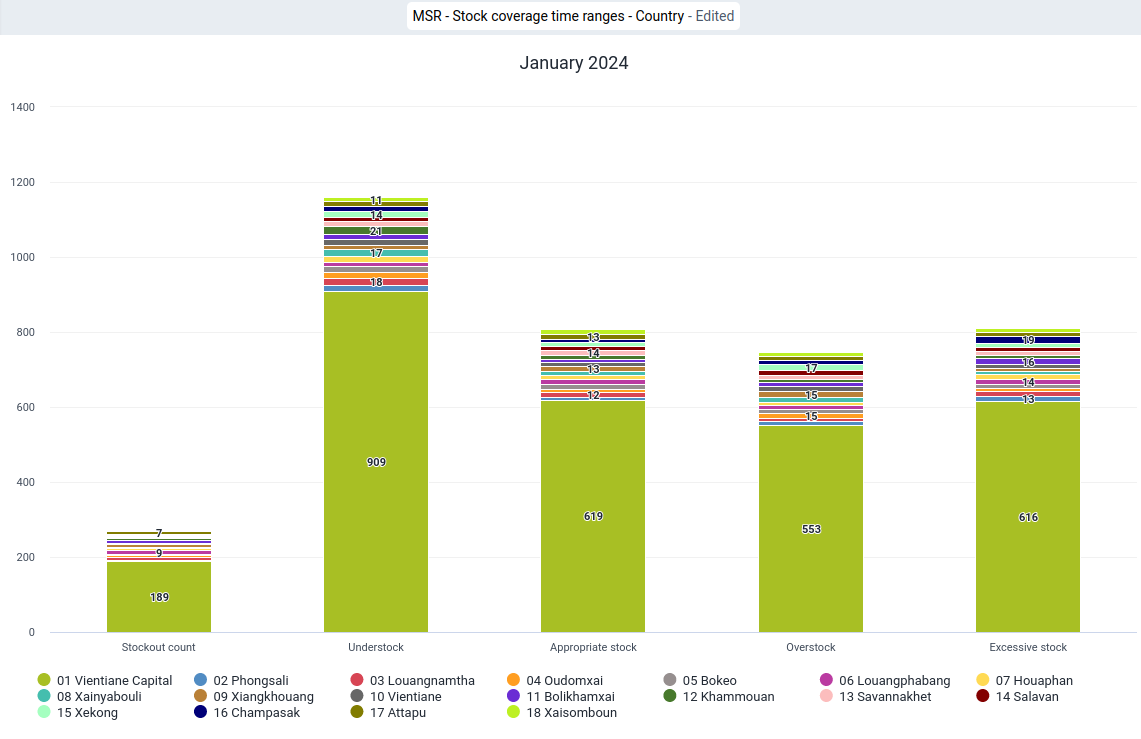This screenshot has width=1141, height=739.
Task: Click the 03 Louangnamtha red legend dot
Action: 357,680
